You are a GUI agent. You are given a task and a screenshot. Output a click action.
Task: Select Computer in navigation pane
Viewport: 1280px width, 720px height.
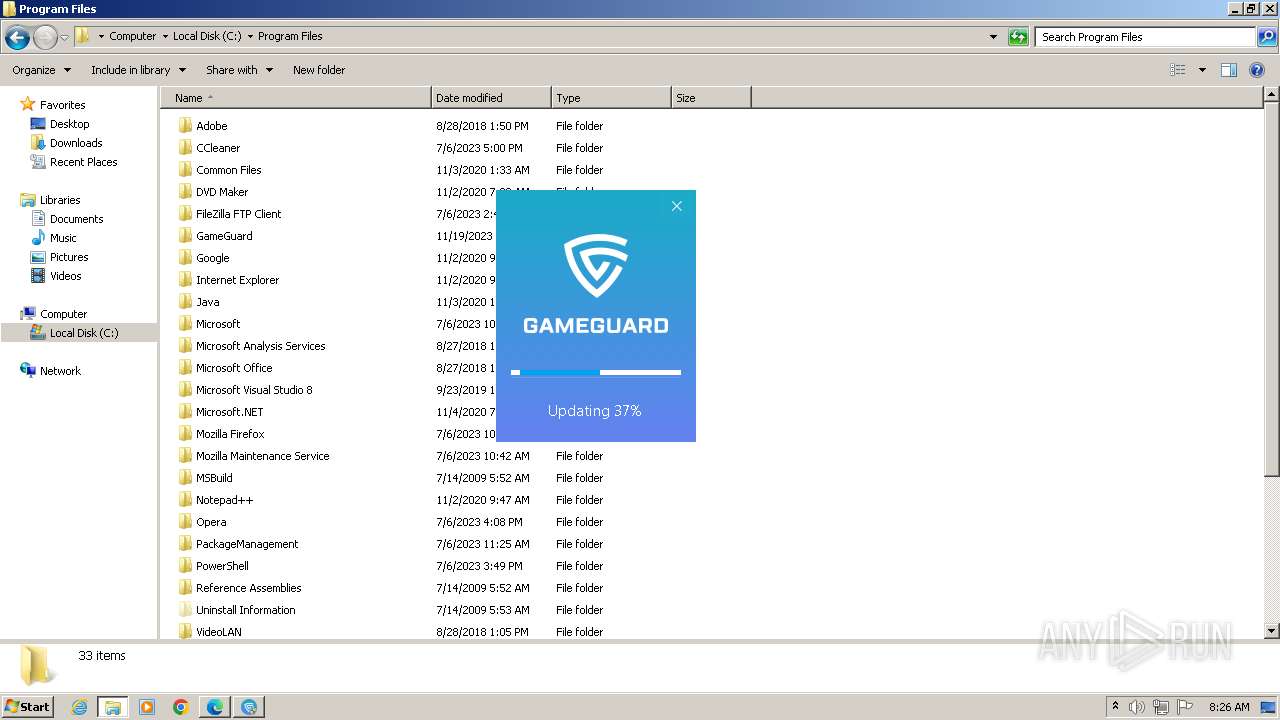pos(63,314)
